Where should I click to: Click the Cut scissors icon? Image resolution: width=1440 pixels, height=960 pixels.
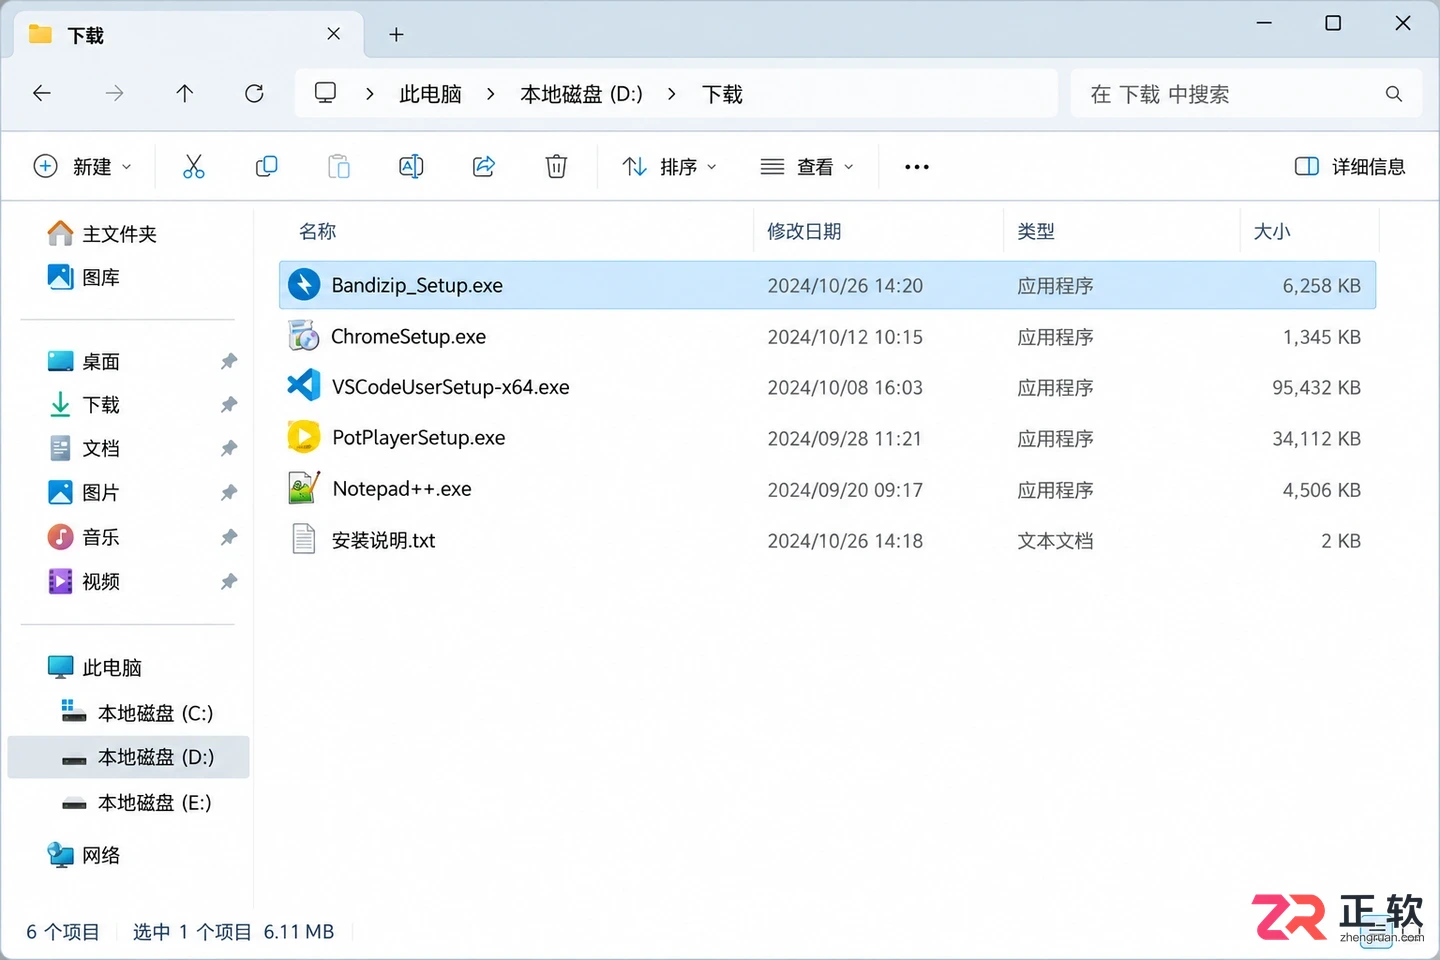coord(193,166)
